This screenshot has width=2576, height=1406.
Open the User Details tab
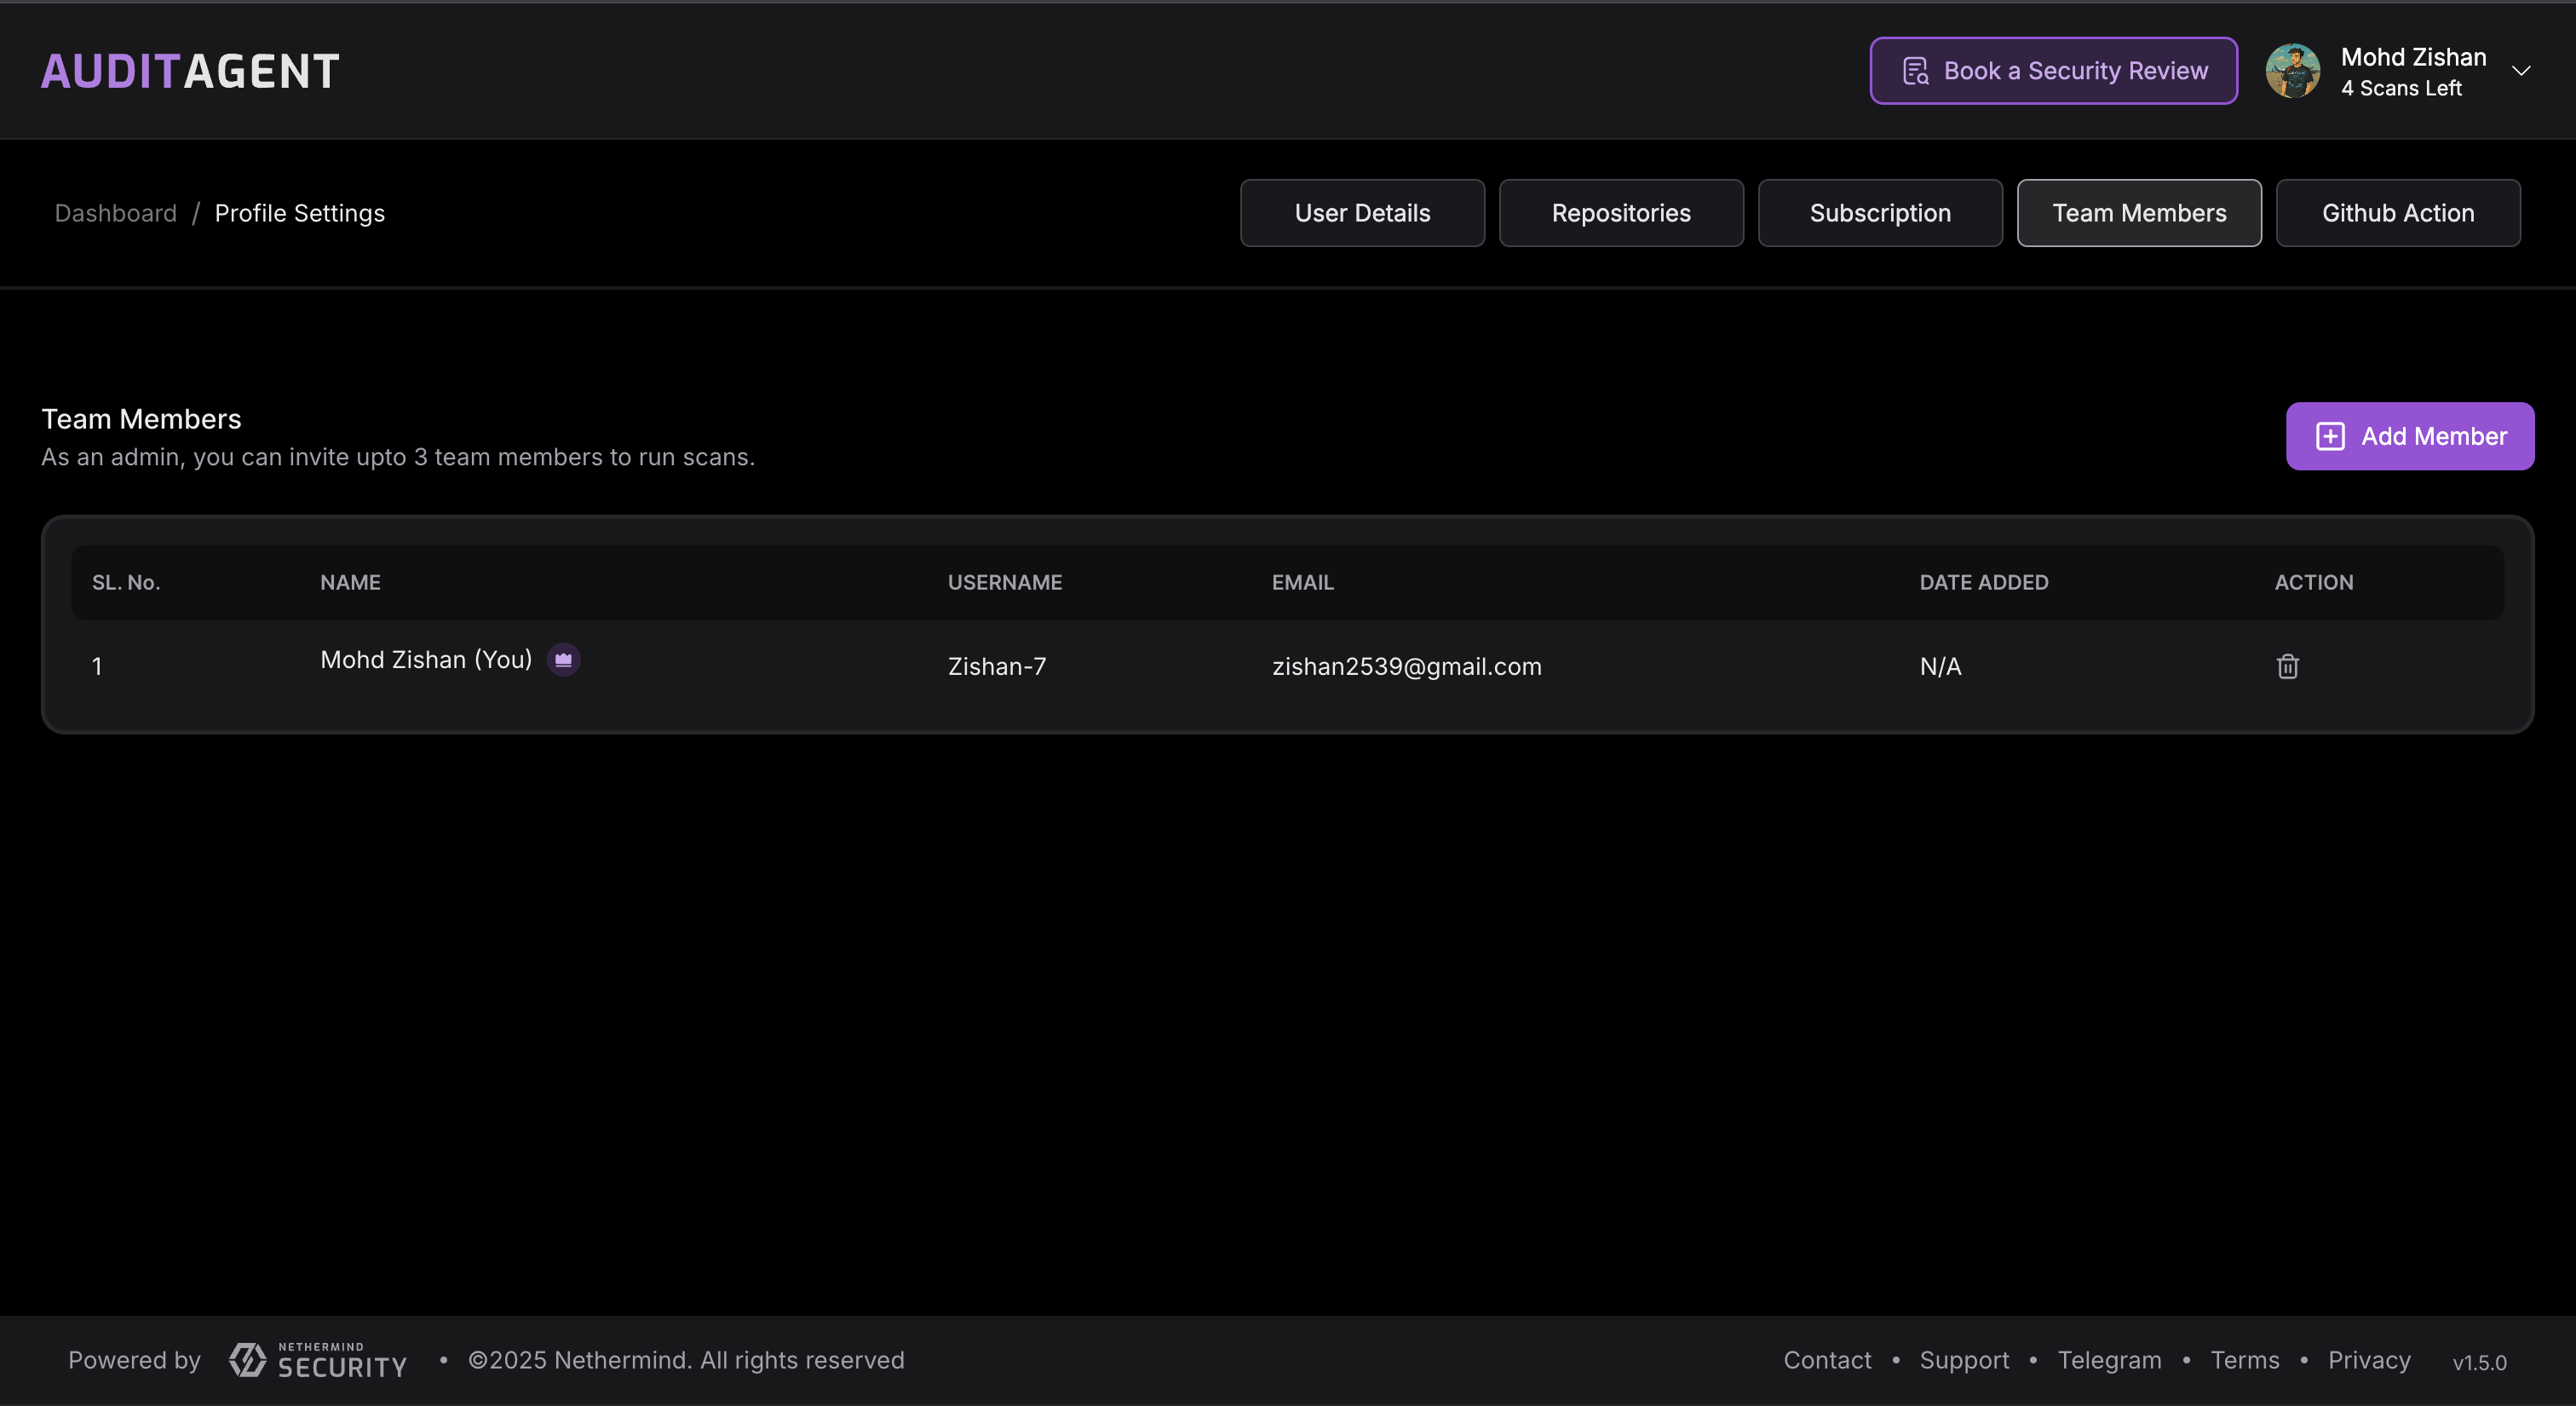click(1362, 213)
